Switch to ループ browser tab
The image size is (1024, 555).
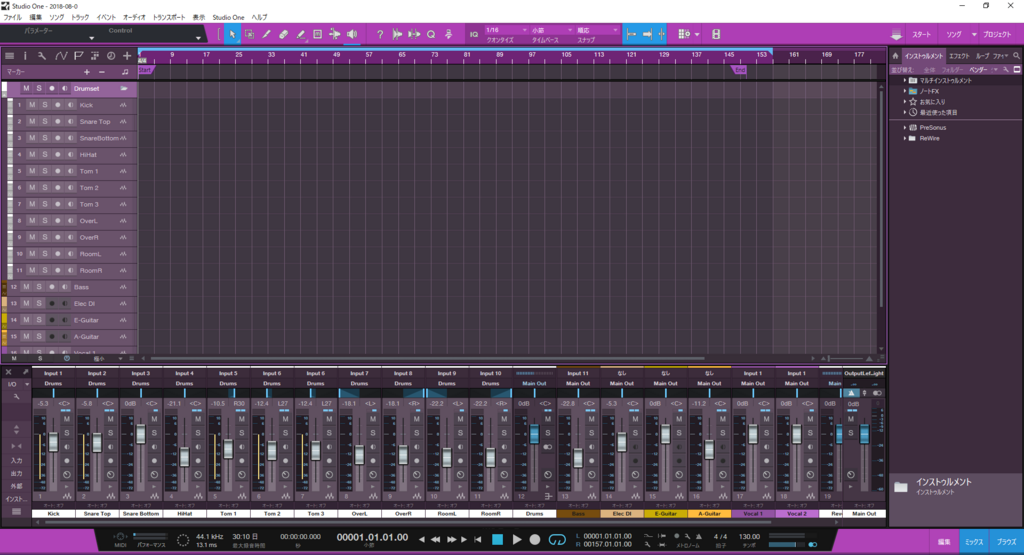point(982,56)
